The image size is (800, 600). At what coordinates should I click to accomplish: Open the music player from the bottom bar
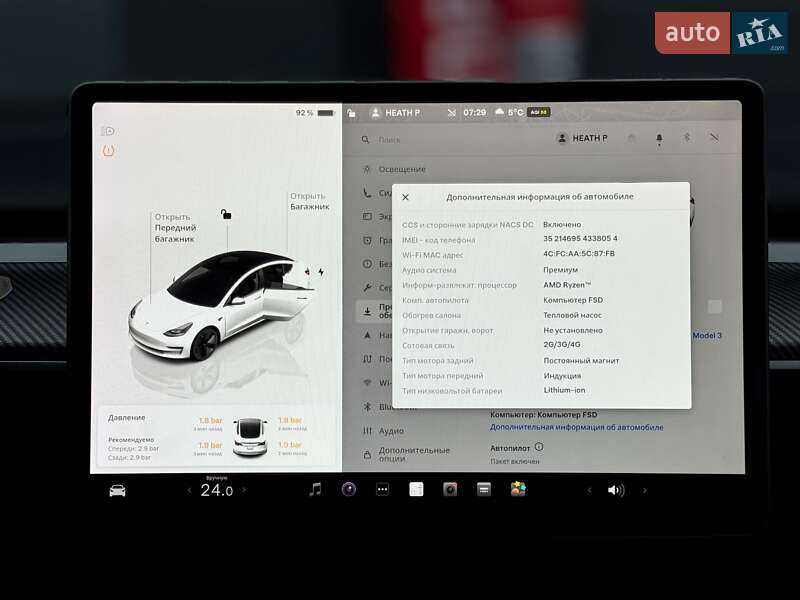pyautogui.click(x=314, y=490)
